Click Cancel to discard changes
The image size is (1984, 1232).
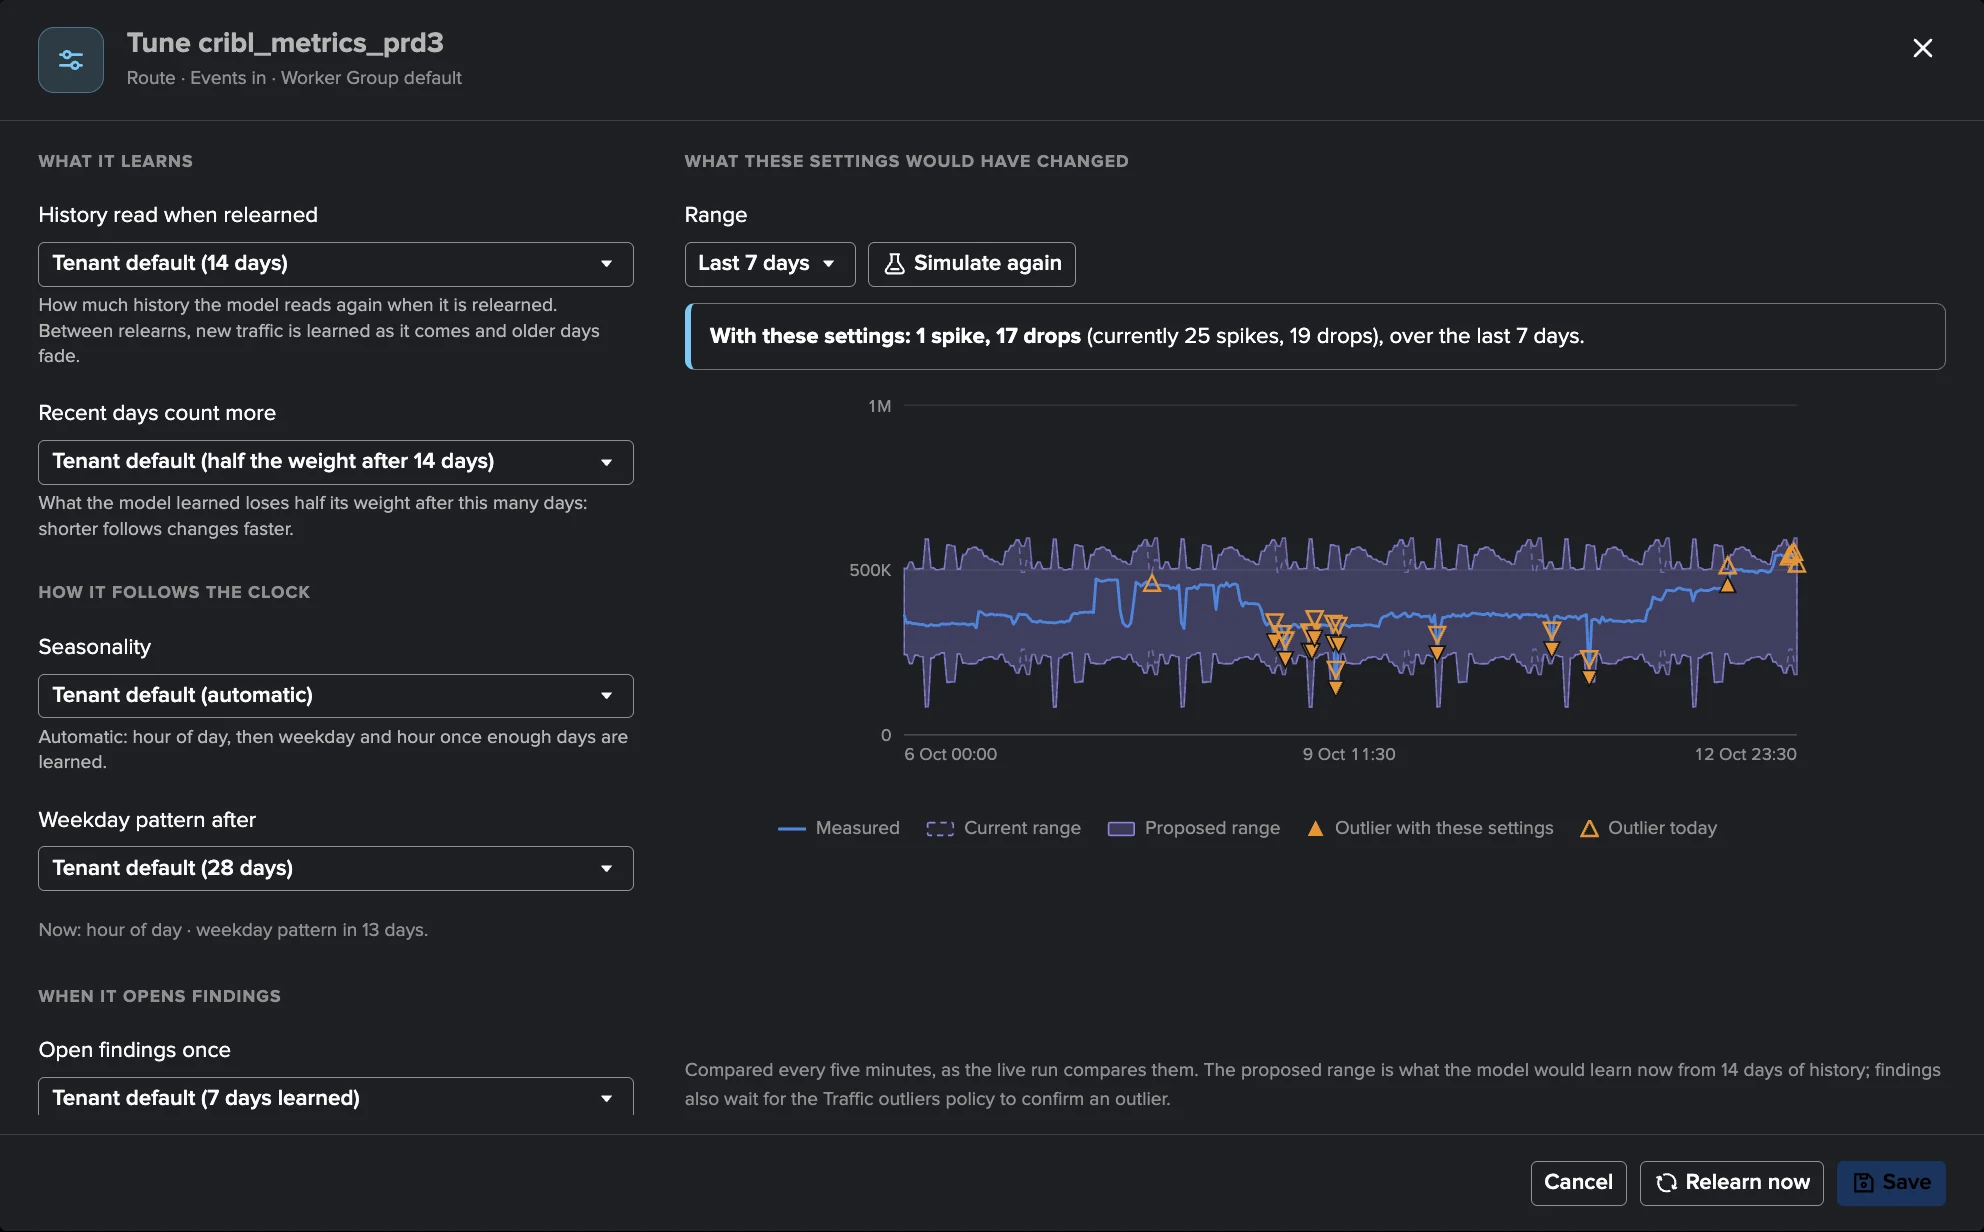pyautogui.click(x=1578, y=1183)
